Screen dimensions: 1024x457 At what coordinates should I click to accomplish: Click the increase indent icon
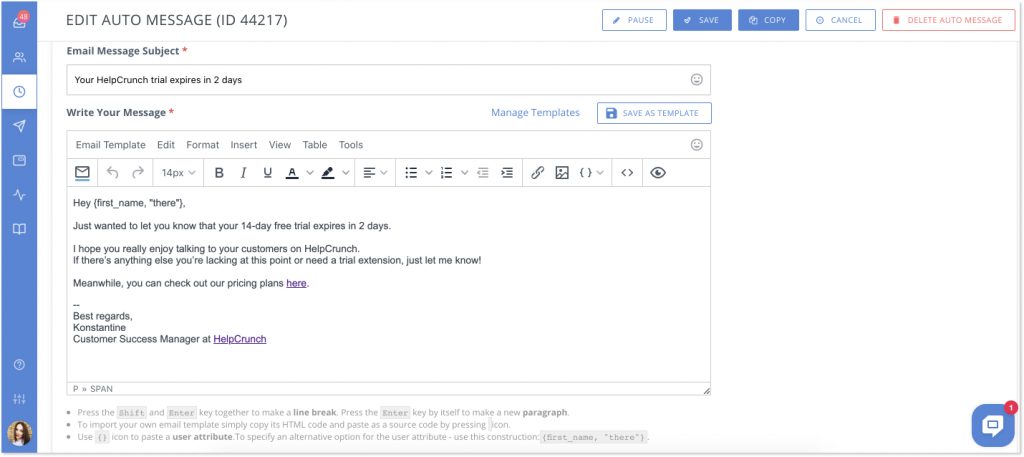coord(507,173)
